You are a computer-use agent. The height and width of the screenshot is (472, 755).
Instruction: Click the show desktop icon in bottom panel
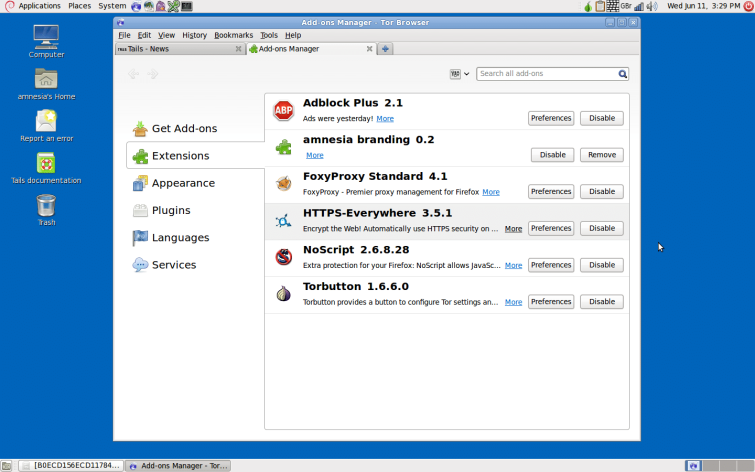tap(6, 466)
